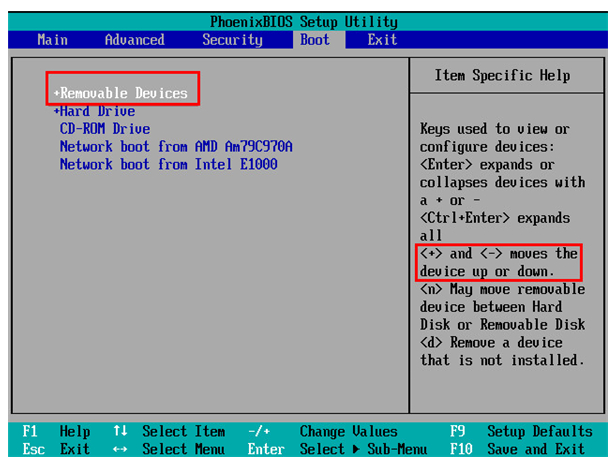Click F1 Help in footer
616x461 pixels.
click(x=56, y=432)
